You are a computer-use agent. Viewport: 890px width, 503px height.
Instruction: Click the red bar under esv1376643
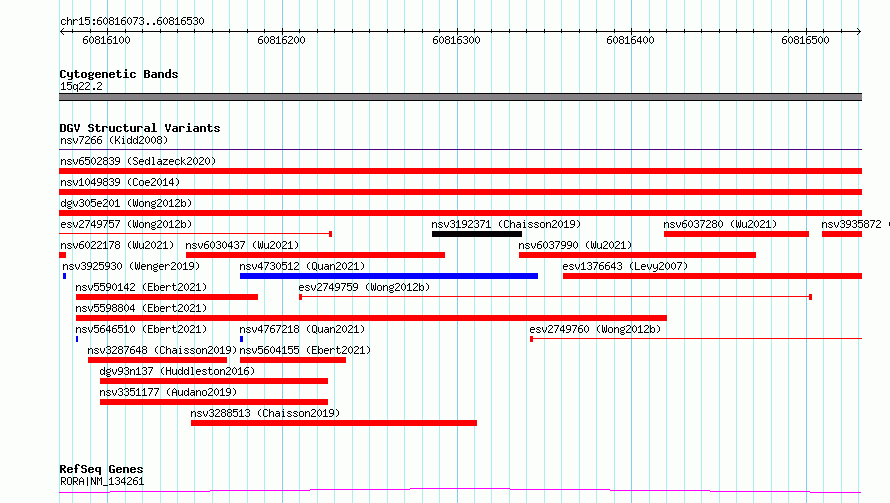pos(712,276)
